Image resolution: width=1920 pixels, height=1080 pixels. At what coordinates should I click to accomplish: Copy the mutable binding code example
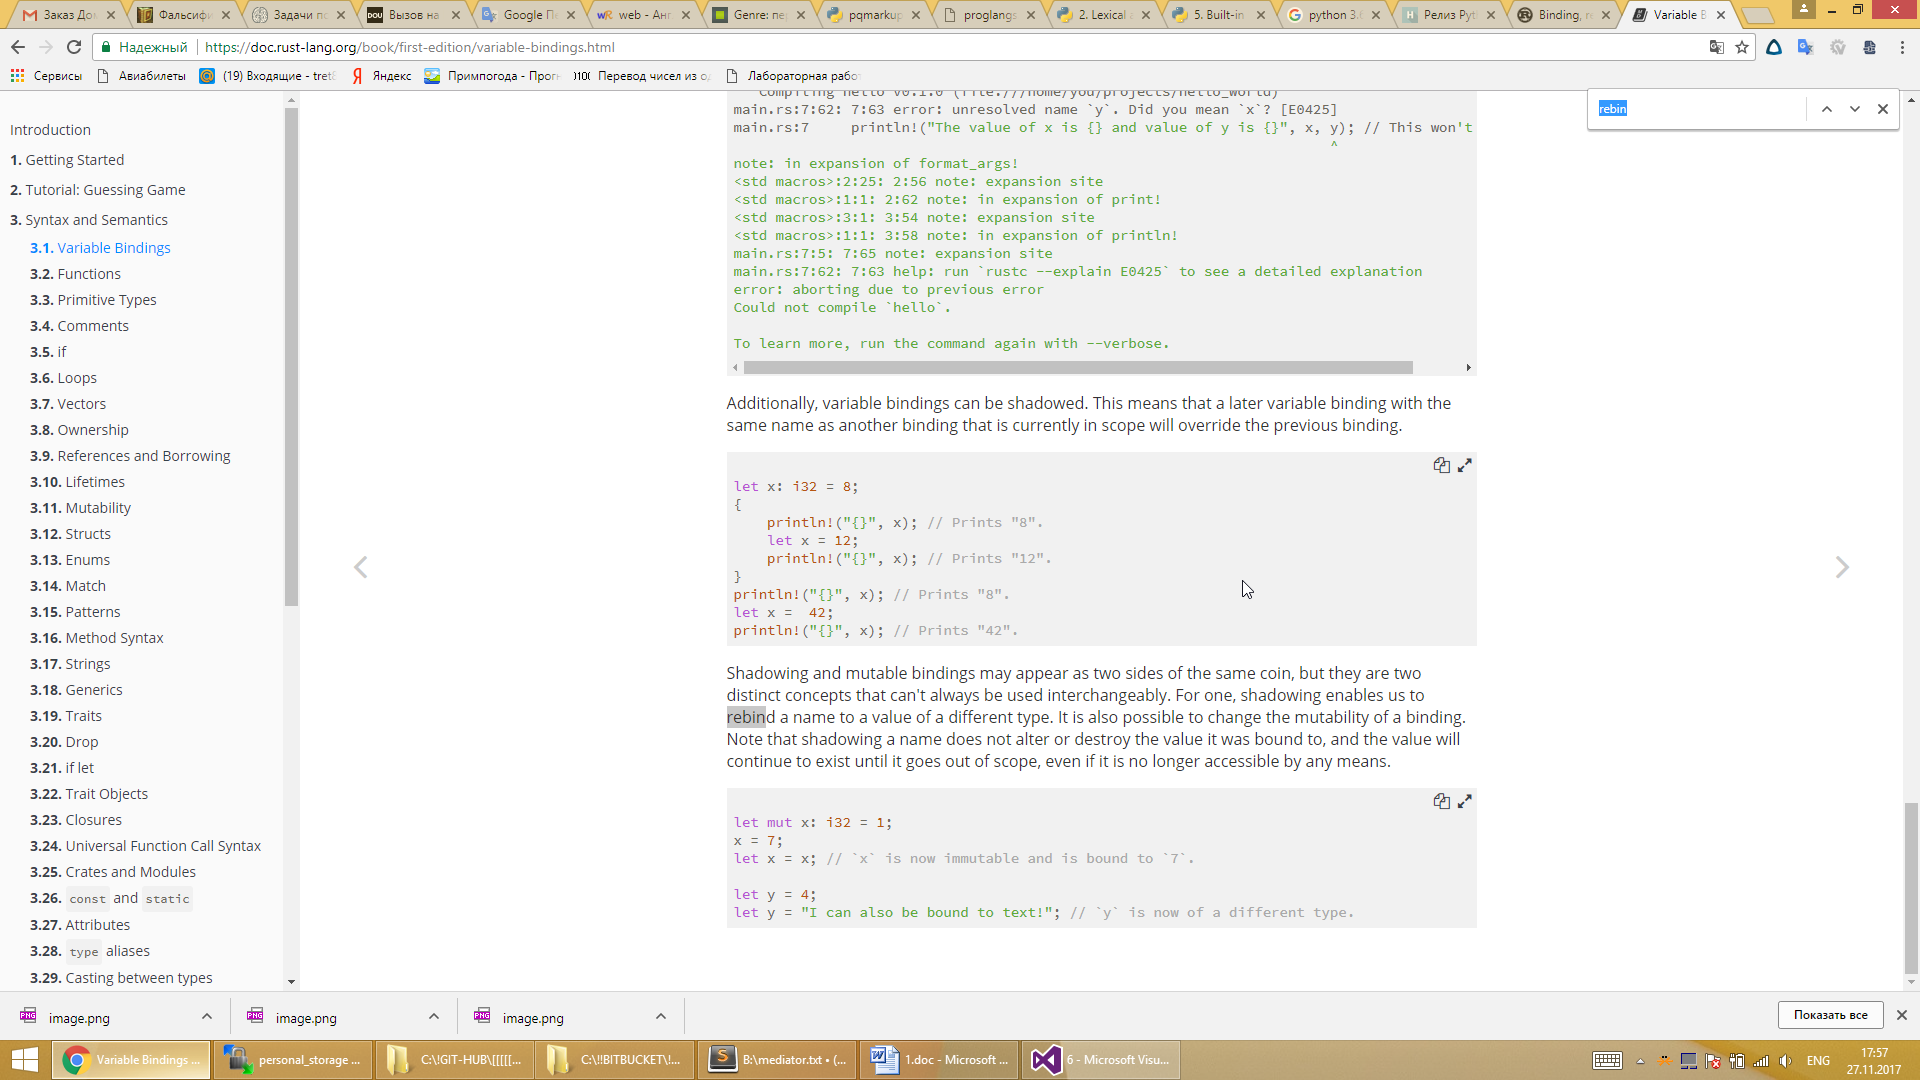[x=1441, y=801]
